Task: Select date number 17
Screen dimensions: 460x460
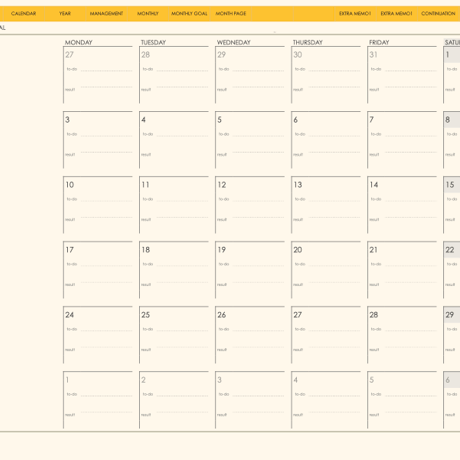Action: [x=69, y=250]
